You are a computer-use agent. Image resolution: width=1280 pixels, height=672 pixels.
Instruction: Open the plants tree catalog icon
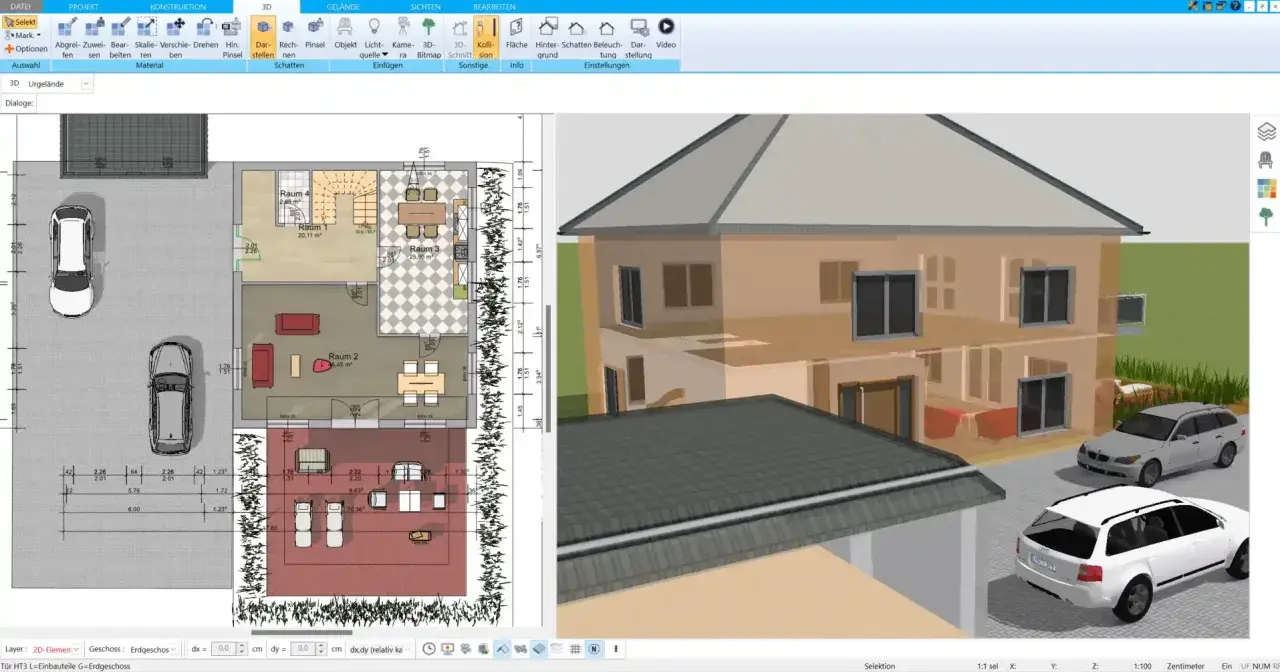[1266, 216]
